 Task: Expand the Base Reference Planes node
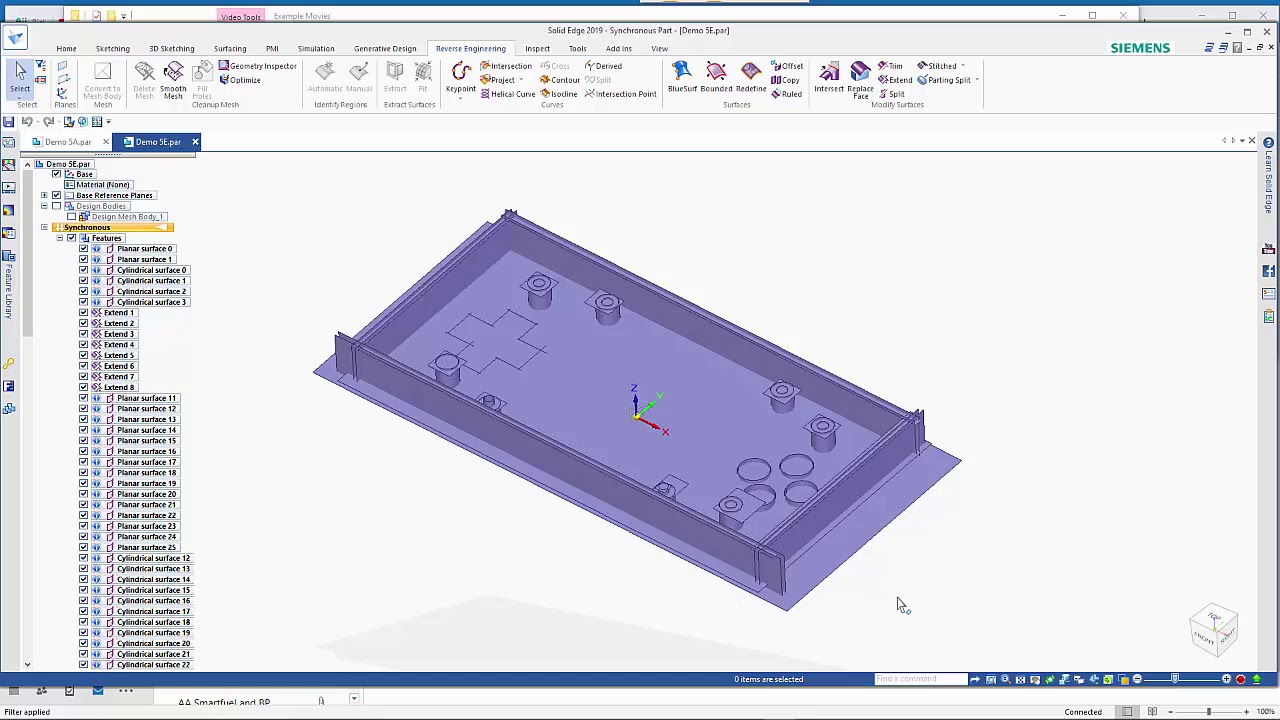pyautogui.click(x=44, y=195)
